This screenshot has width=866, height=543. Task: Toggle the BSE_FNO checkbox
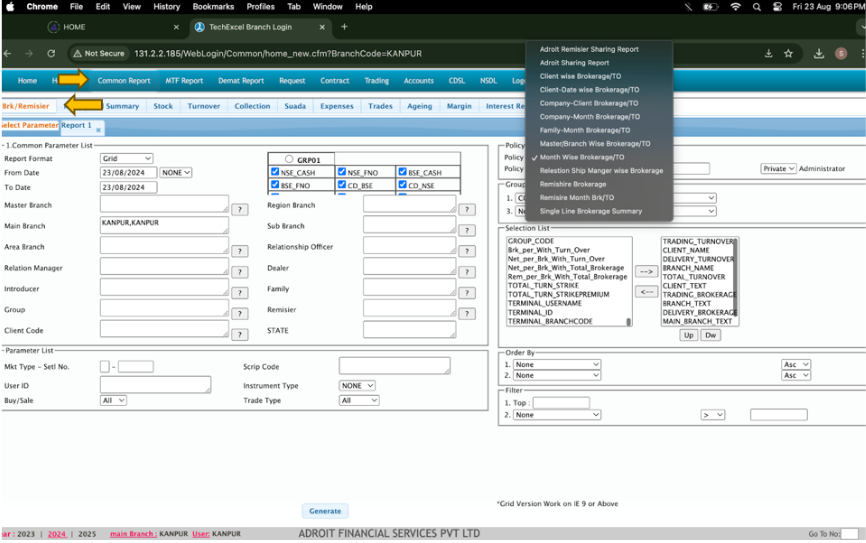click(276, 186)
